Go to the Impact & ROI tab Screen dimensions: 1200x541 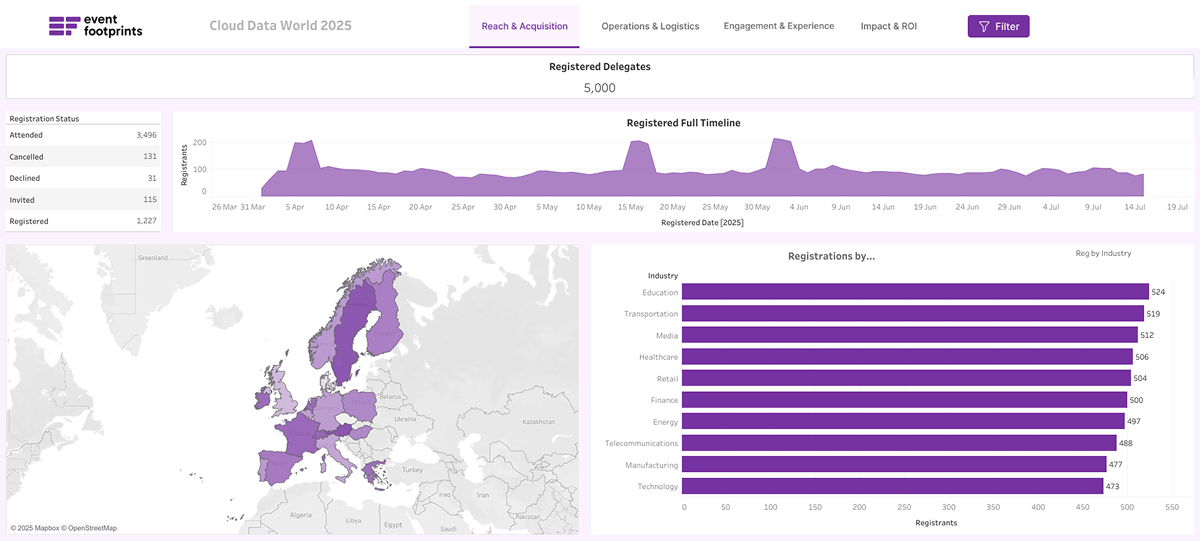888,26
